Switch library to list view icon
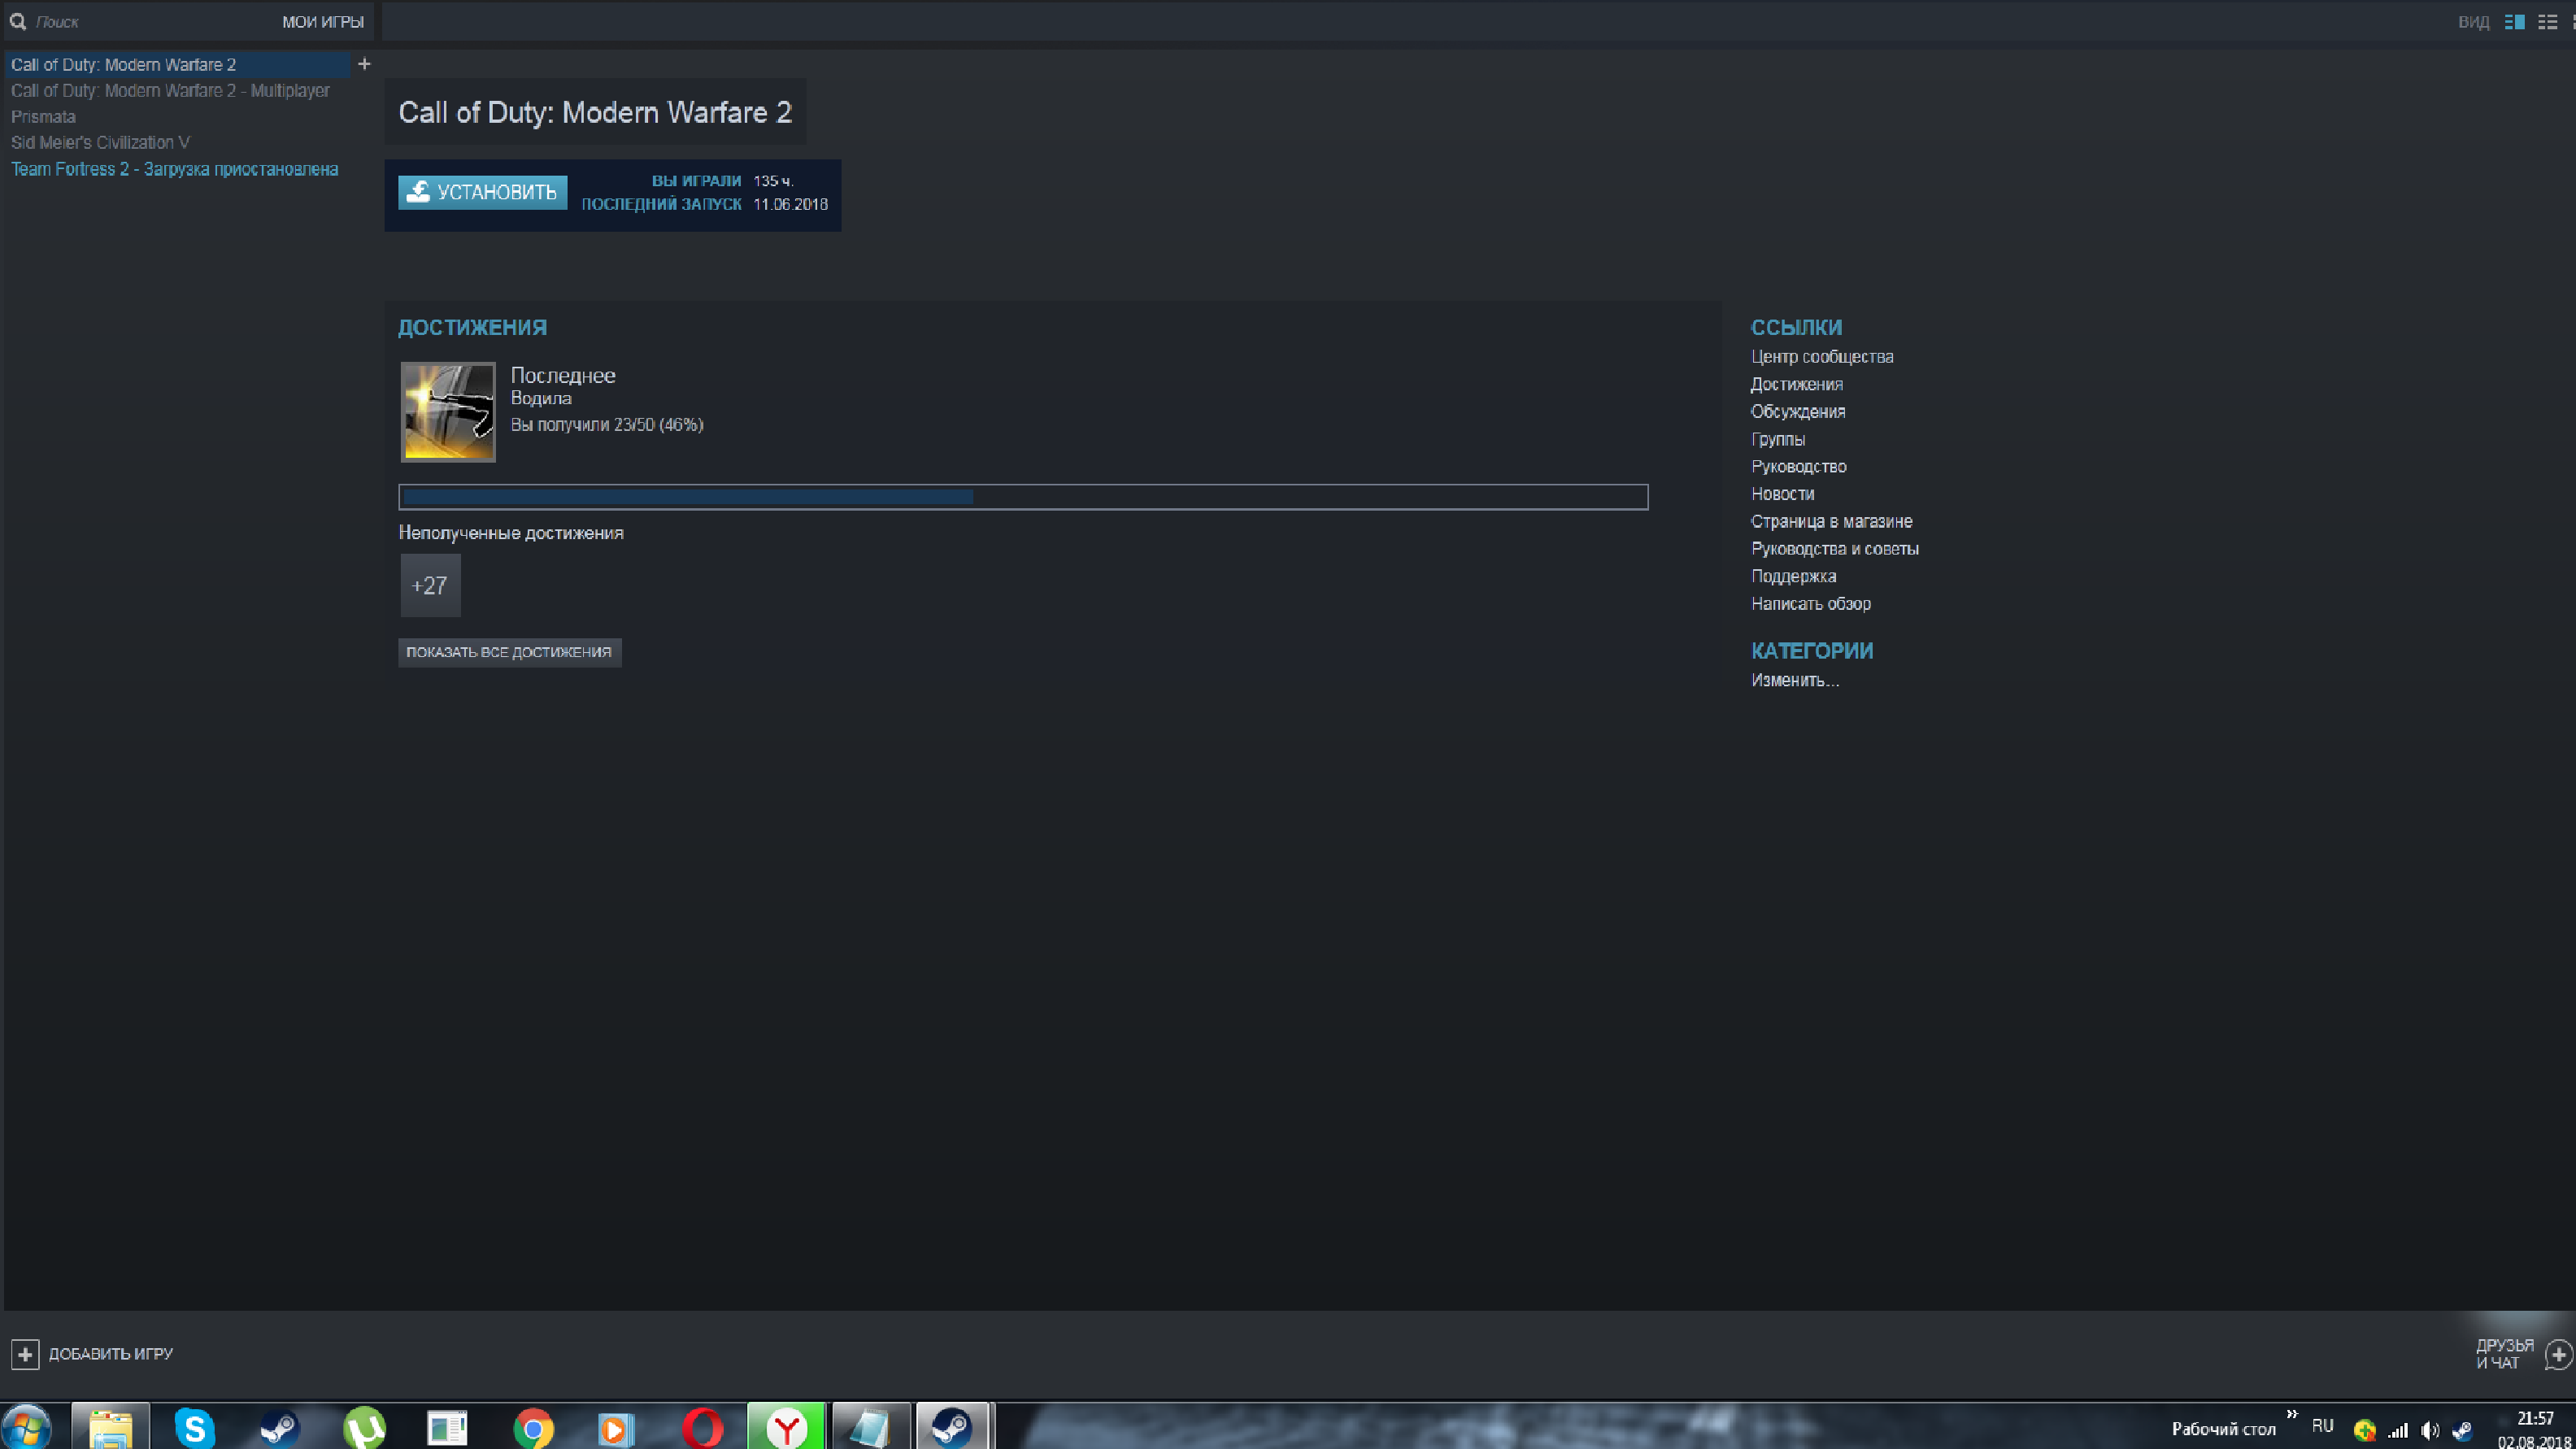The height and width of the screenshot is (1449, 2576). click(x=2547, y=22)
